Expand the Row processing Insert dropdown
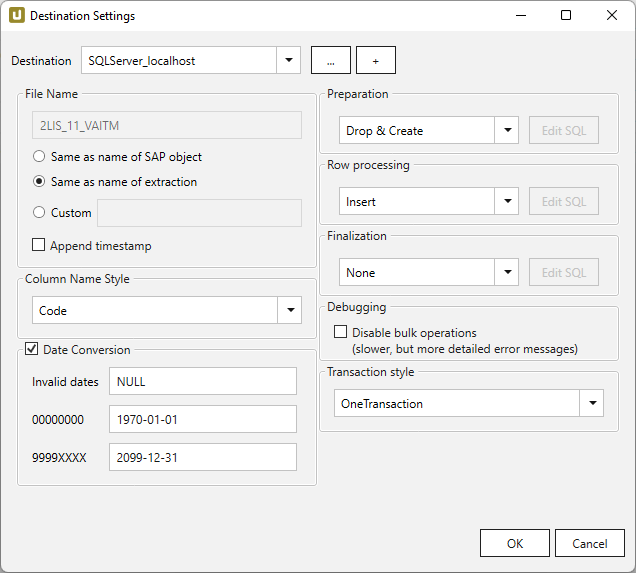636x573 pixels. [507, 201]
